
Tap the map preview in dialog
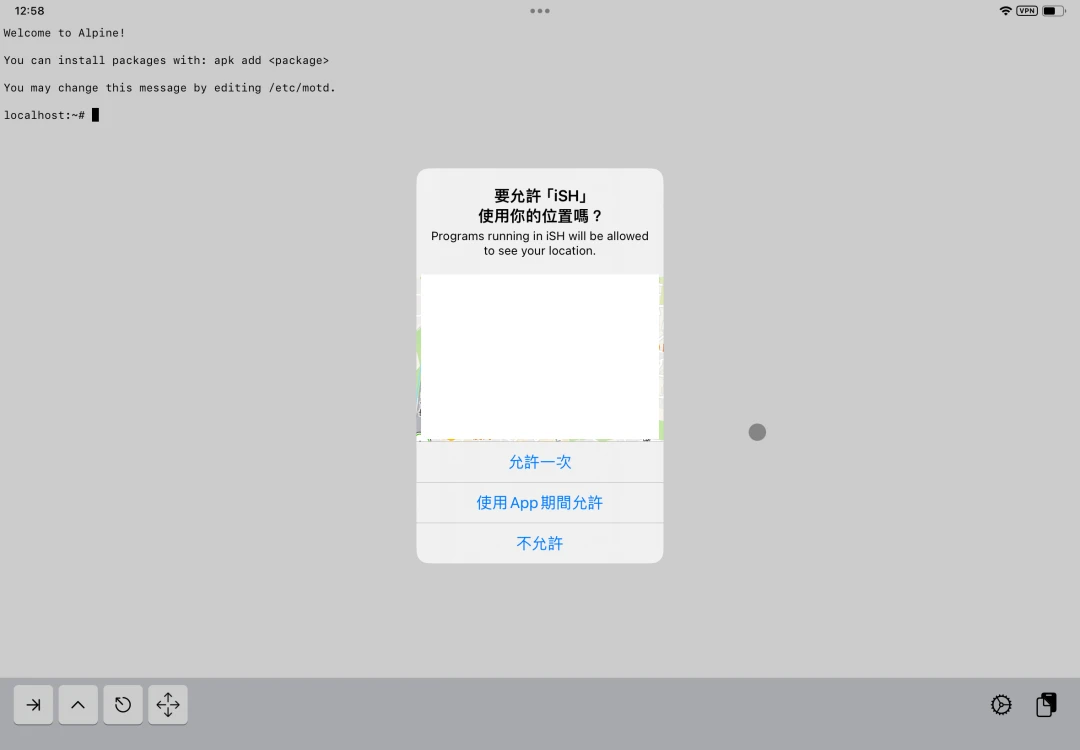[540, 357]
